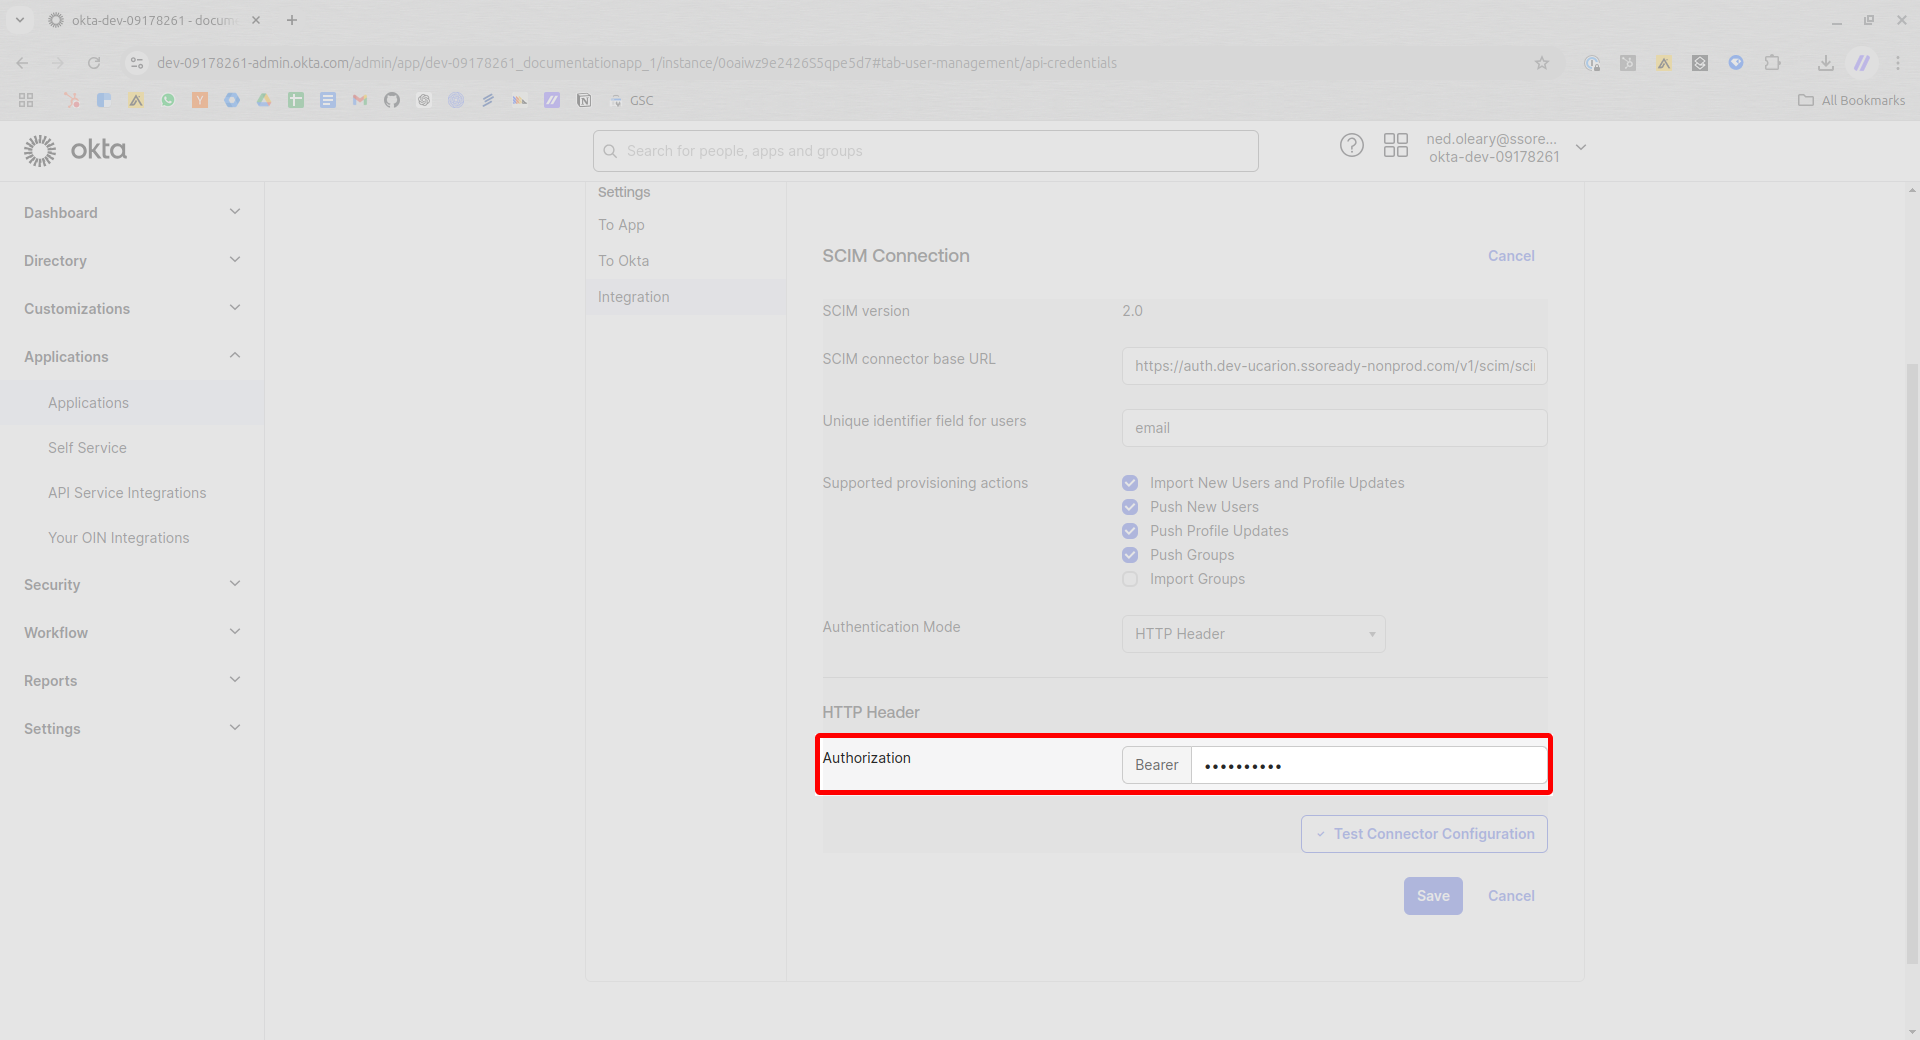Open the Authentication Mode HTTP Header dropdown
This screenshot has width=1920, height=1040.
[1253, 634]
